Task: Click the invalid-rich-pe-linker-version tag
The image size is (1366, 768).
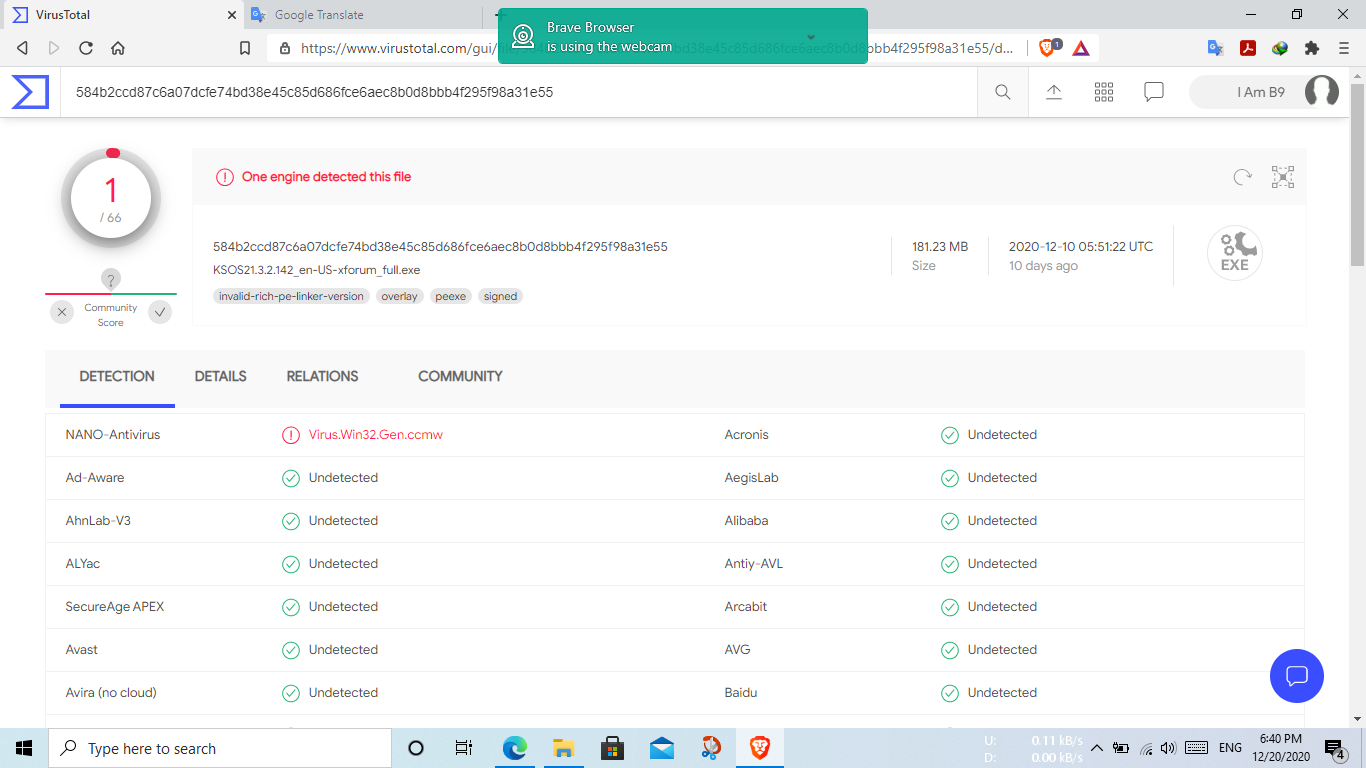Action: click(x=291, y=296)
